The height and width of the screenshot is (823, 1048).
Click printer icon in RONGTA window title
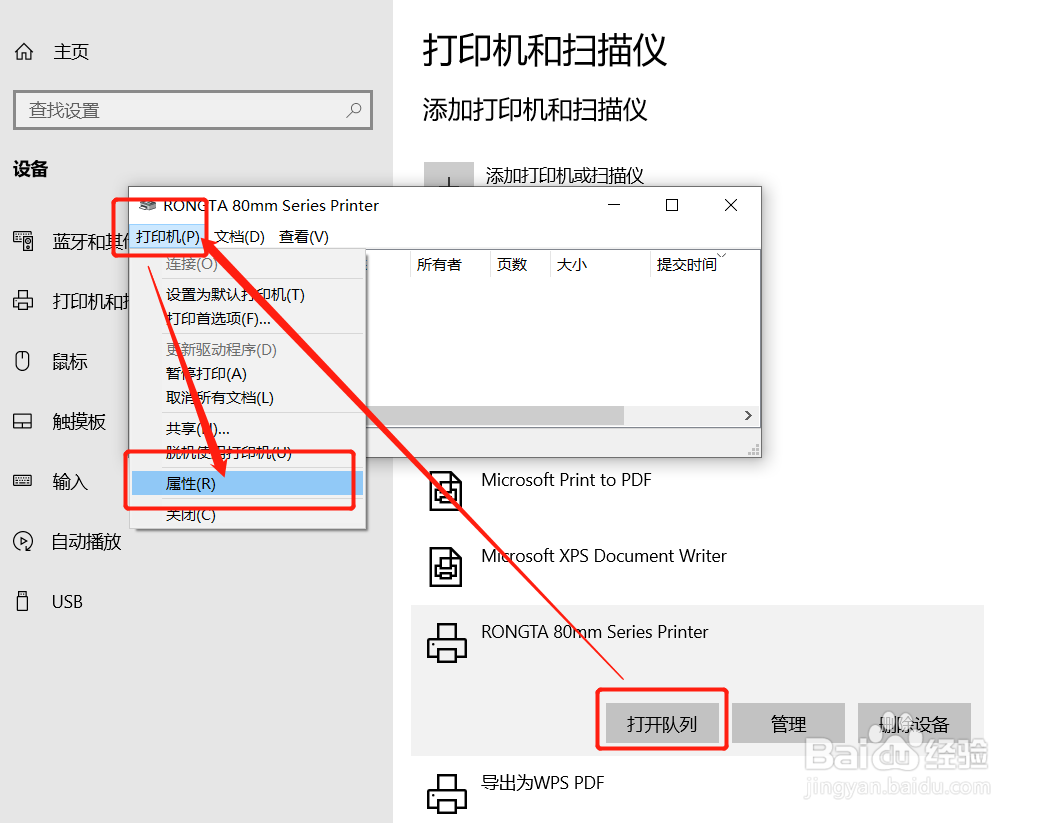[148, 205]
